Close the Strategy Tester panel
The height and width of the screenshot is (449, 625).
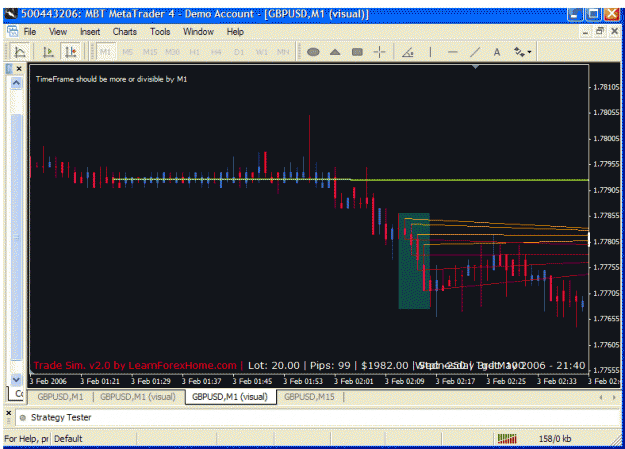tap(9, 413)
